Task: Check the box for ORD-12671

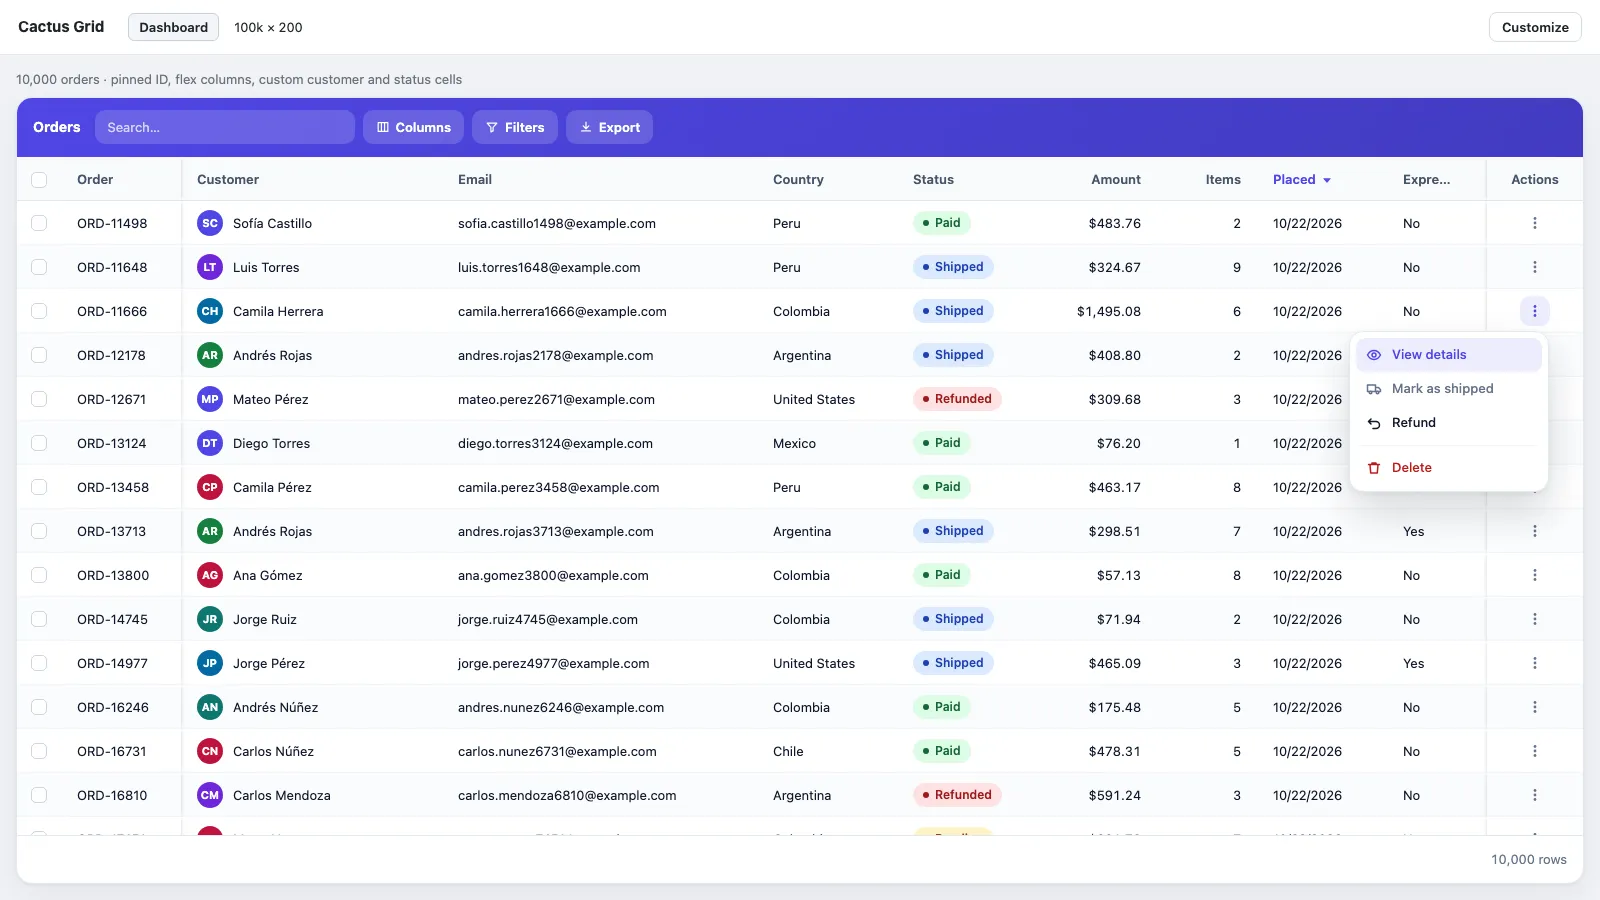Action: click(39, 399)
